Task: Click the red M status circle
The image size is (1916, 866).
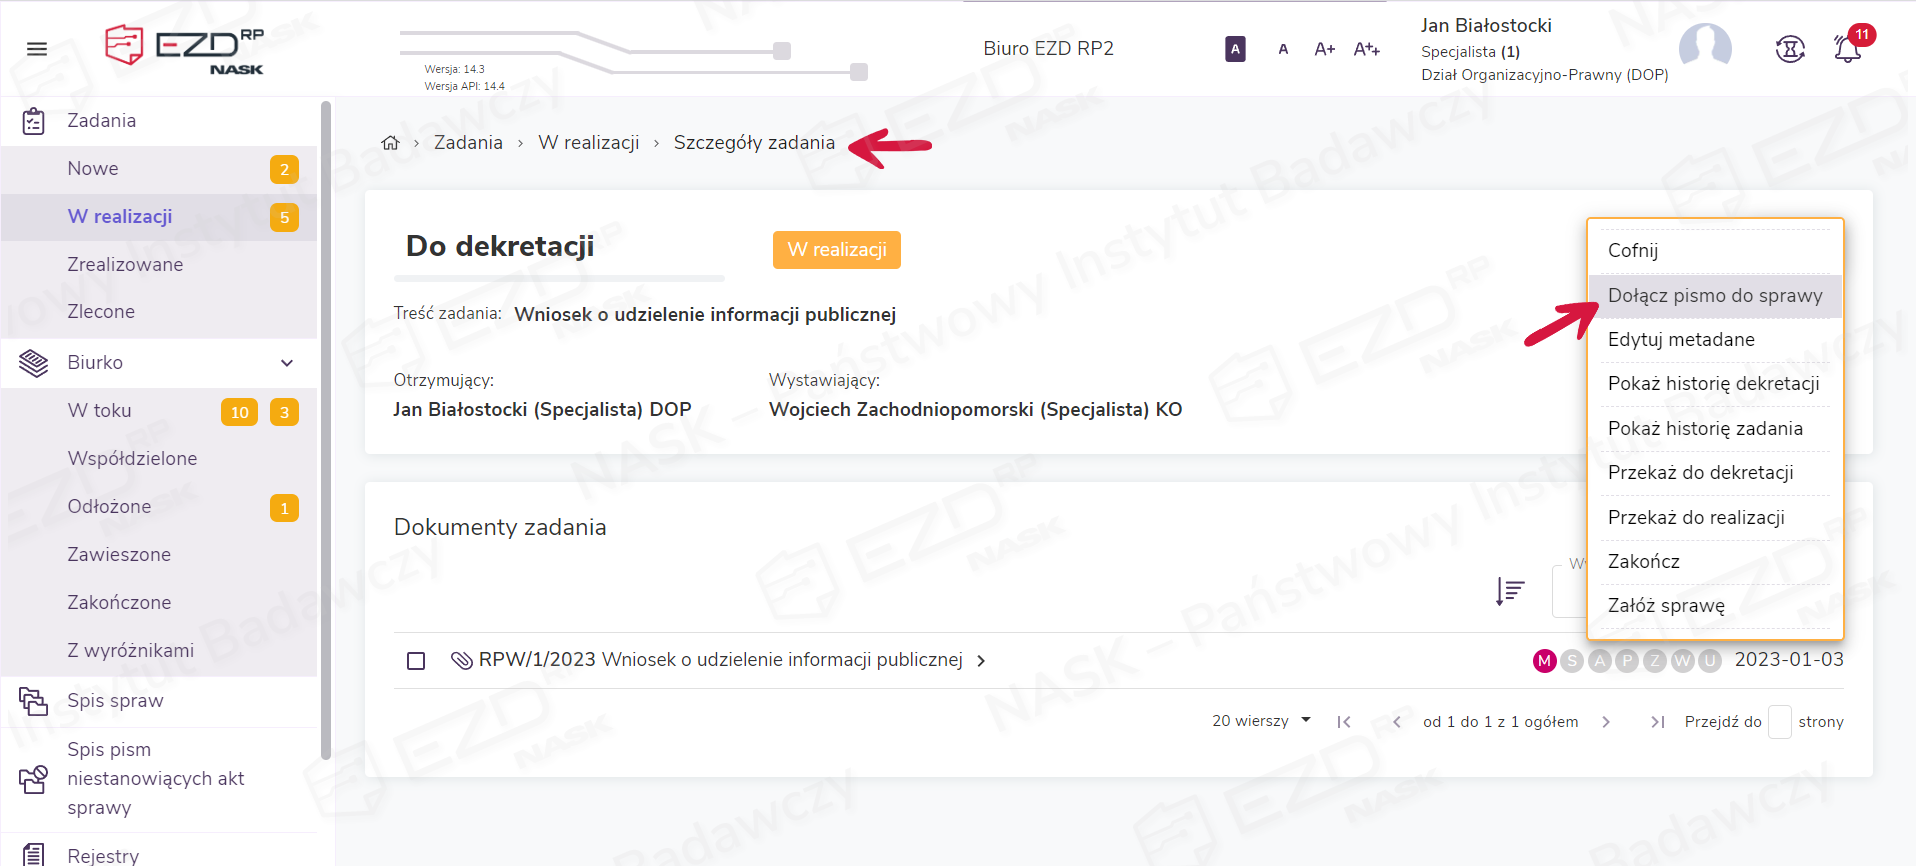Action: tap(1544, 661)
